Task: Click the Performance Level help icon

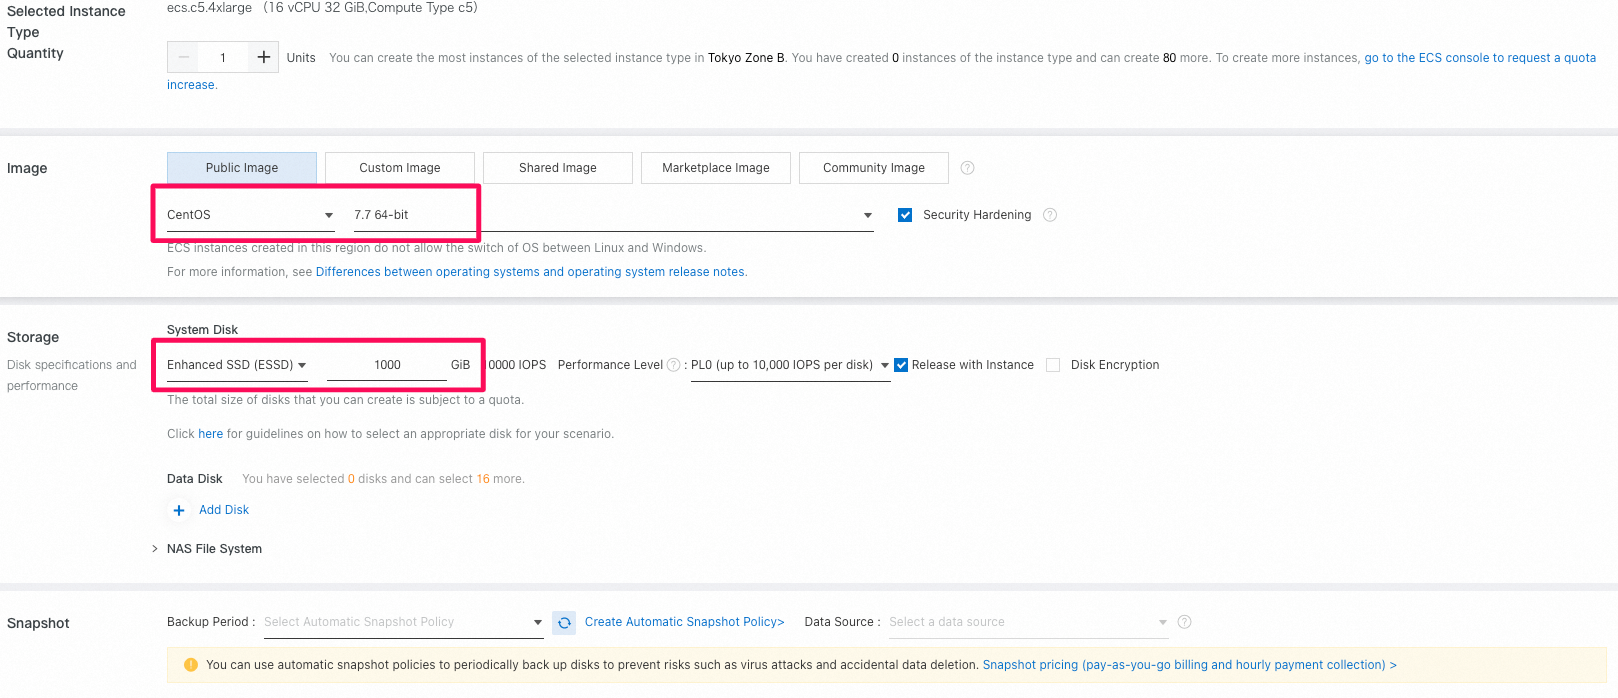Action: click(x=673, y=365)
